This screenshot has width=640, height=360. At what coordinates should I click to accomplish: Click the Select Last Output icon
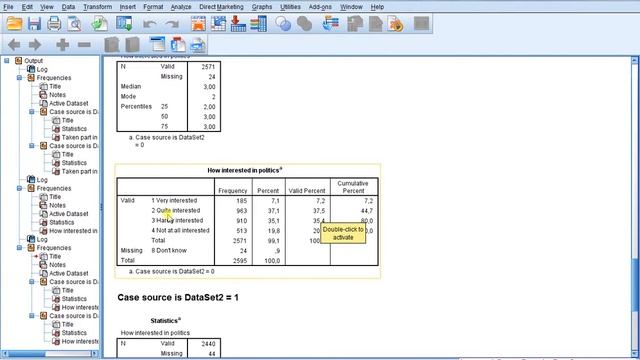pyautogui.click(x=331, y=24)
